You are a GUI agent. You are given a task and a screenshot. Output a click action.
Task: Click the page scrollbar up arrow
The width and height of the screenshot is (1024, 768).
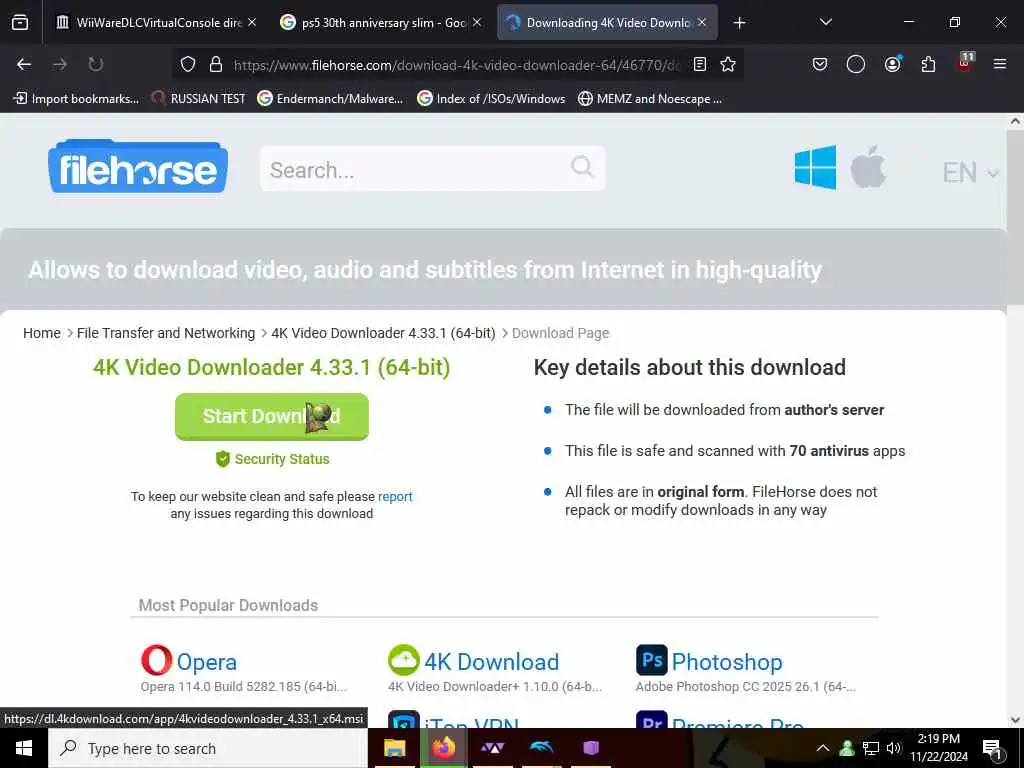1015,121
